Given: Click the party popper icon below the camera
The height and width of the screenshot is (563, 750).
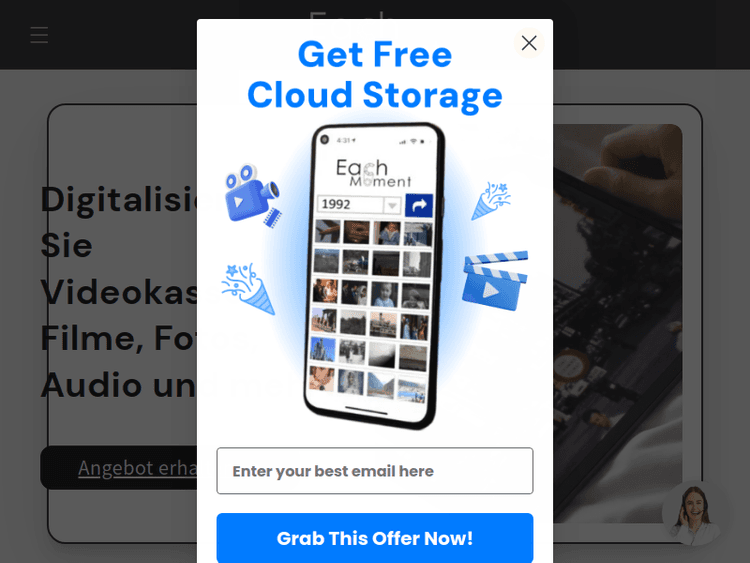Looking at the screenshot, I should pyautogui.click(x=248, y=288).
